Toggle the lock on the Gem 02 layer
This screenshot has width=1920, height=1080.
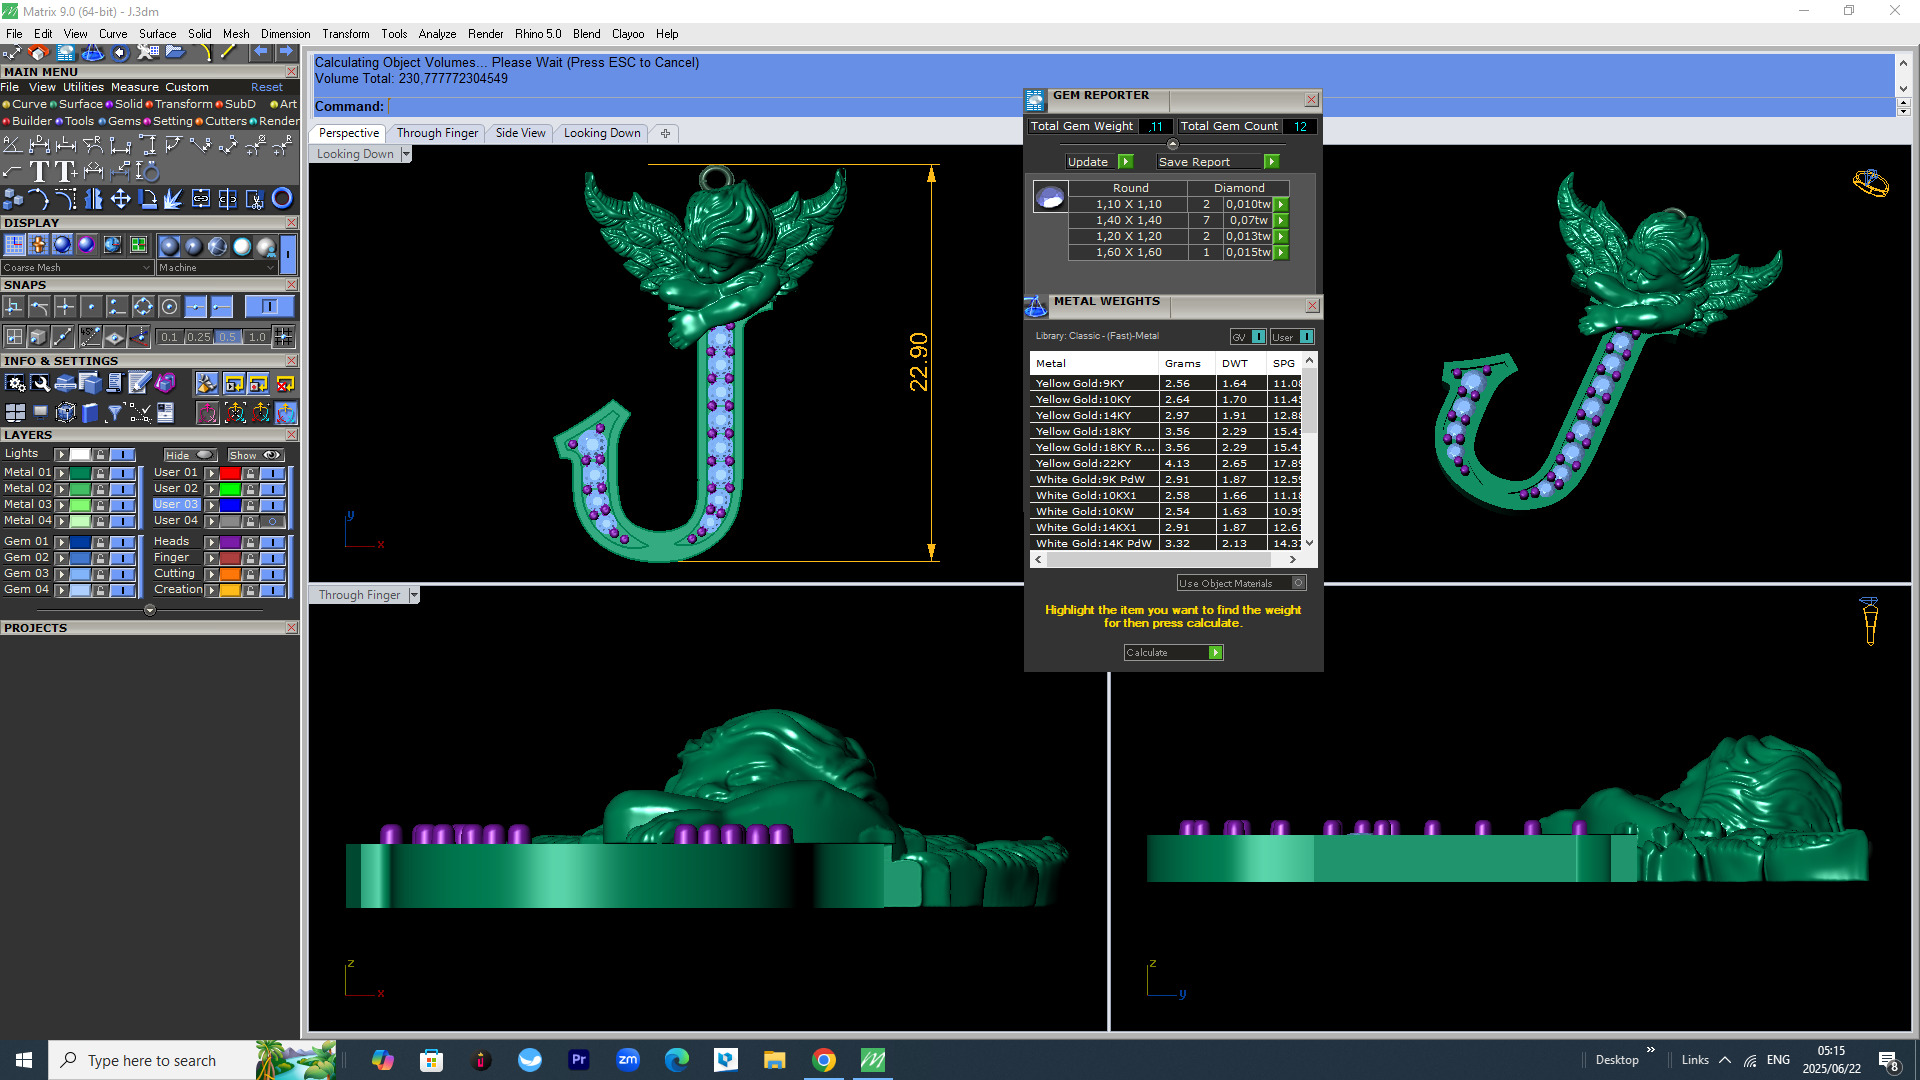click(100, 558)
